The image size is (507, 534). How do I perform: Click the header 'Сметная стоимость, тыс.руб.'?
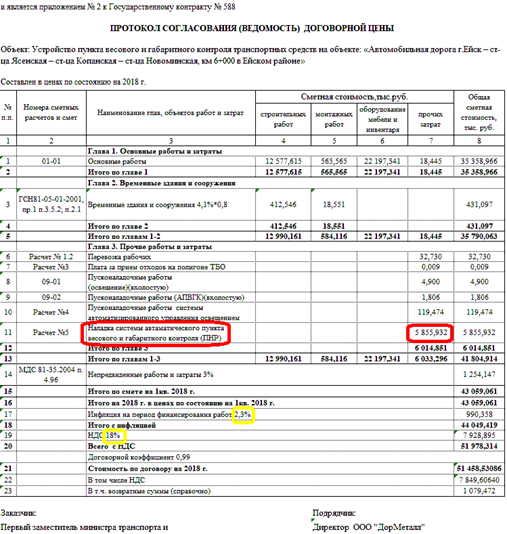pos(354,97)
